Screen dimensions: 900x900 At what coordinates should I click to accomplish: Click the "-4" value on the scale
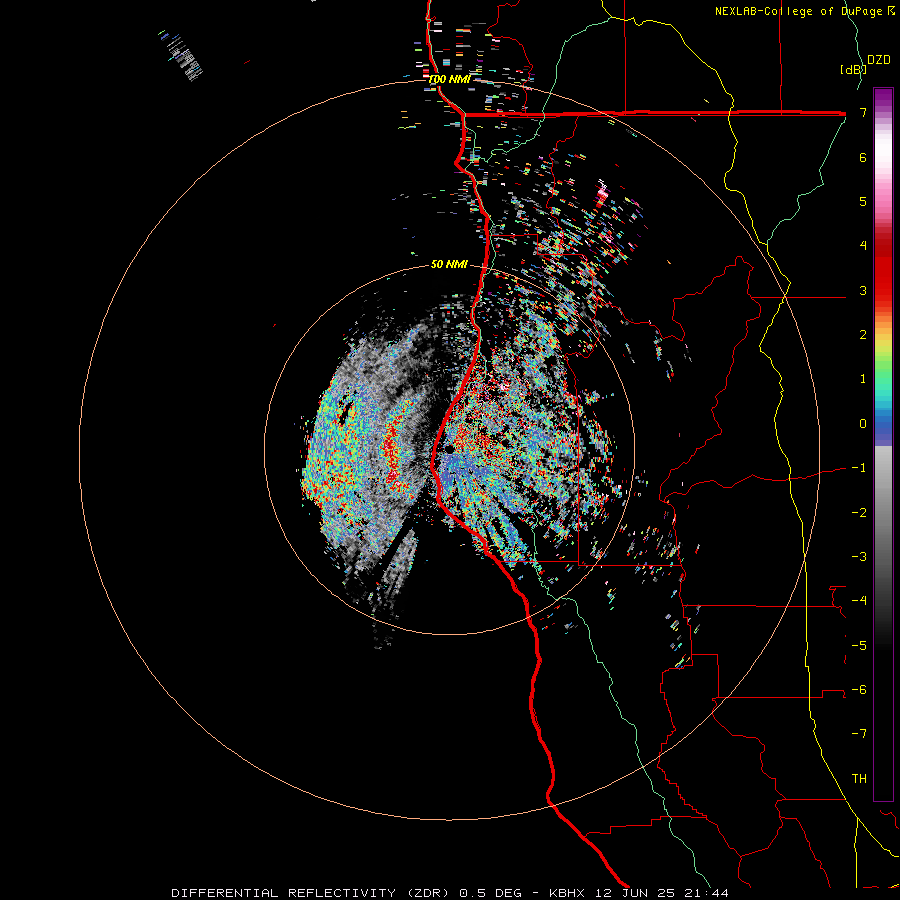click(x=859, y=600)
